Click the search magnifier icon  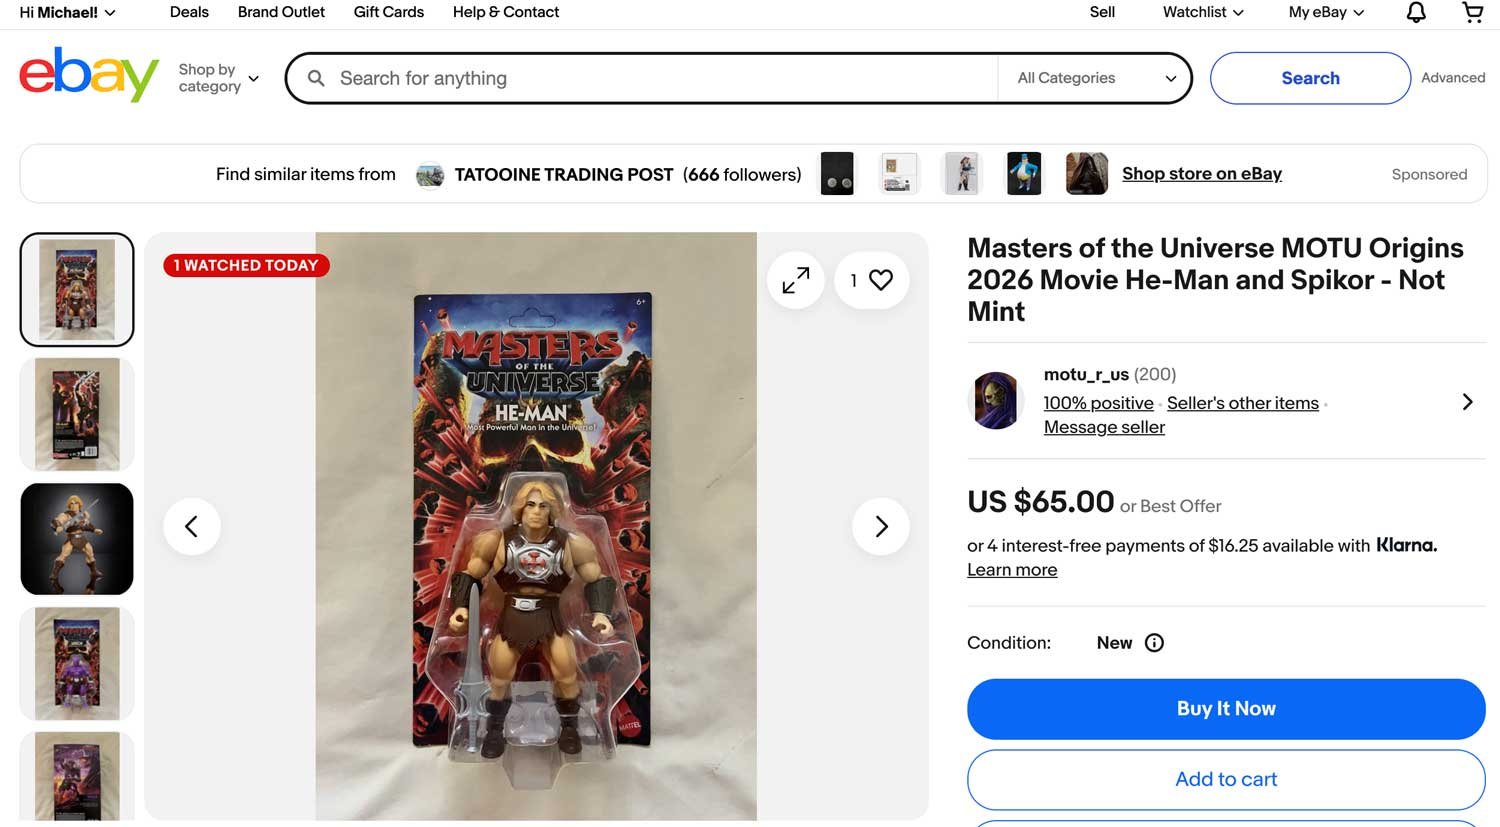315,77
